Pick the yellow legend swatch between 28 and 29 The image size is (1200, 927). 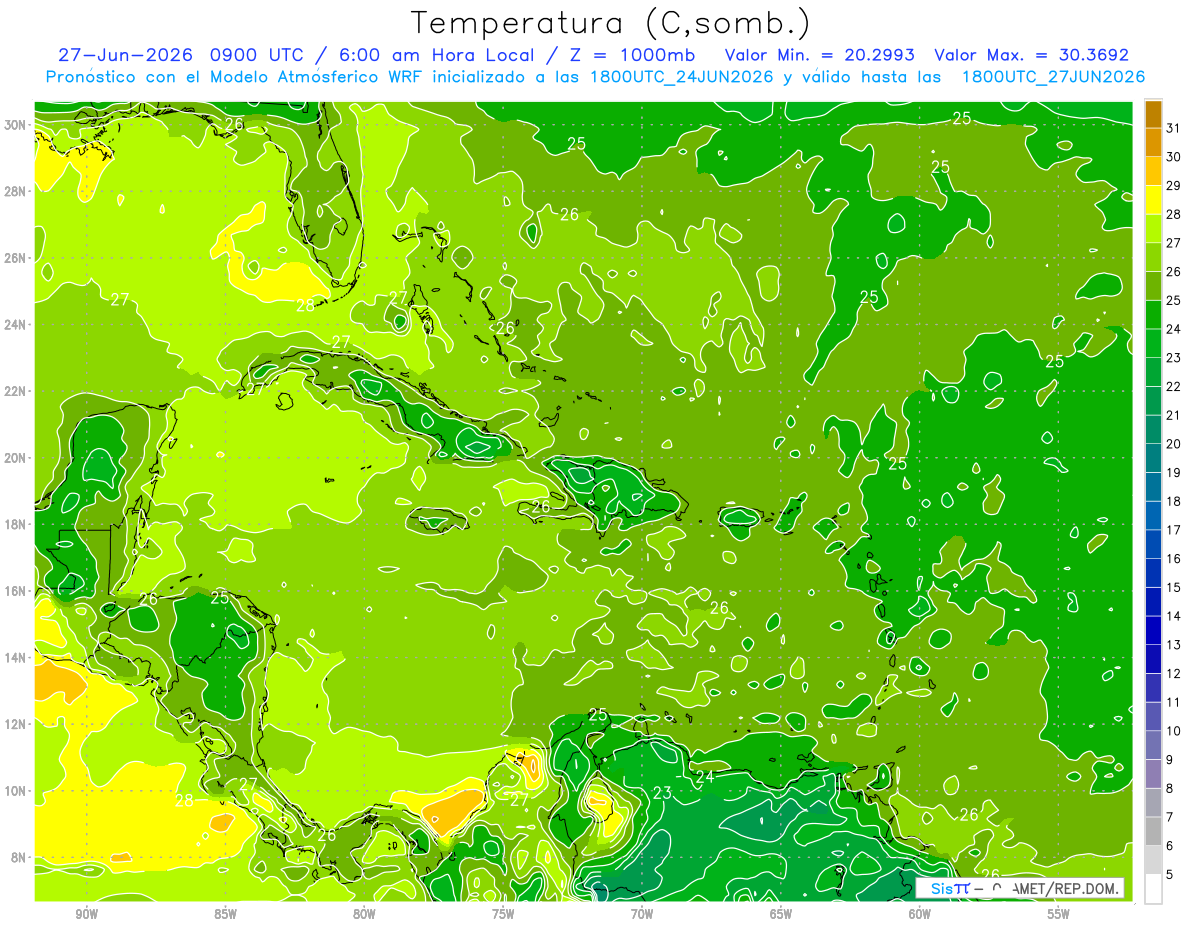point(1153,200)
